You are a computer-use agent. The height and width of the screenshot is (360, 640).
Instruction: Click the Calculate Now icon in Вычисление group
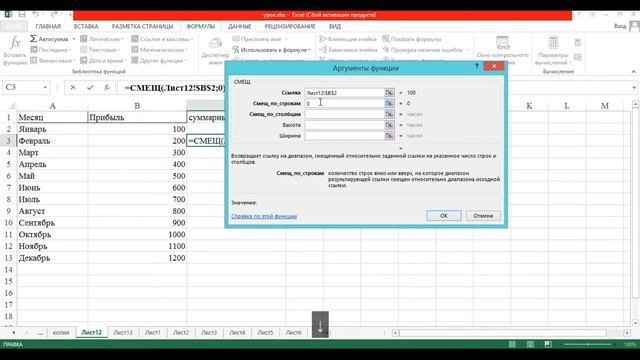[x=578, y=42]
